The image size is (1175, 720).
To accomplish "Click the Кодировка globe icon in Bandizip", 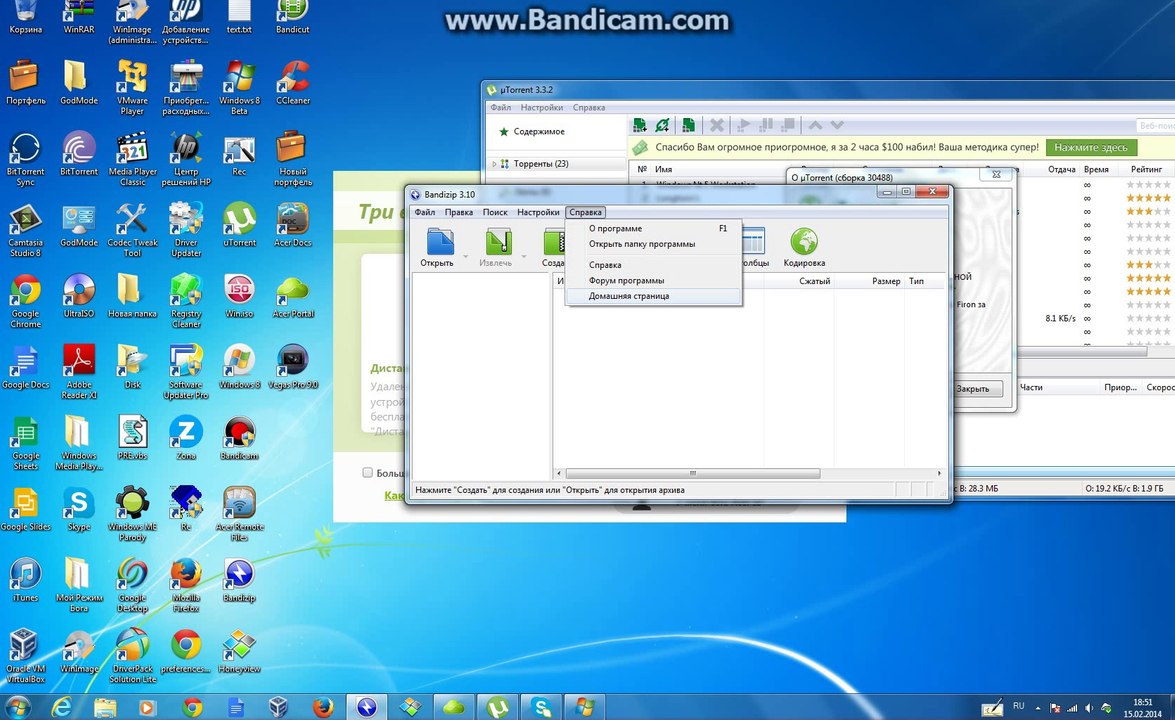I will 804,242.
